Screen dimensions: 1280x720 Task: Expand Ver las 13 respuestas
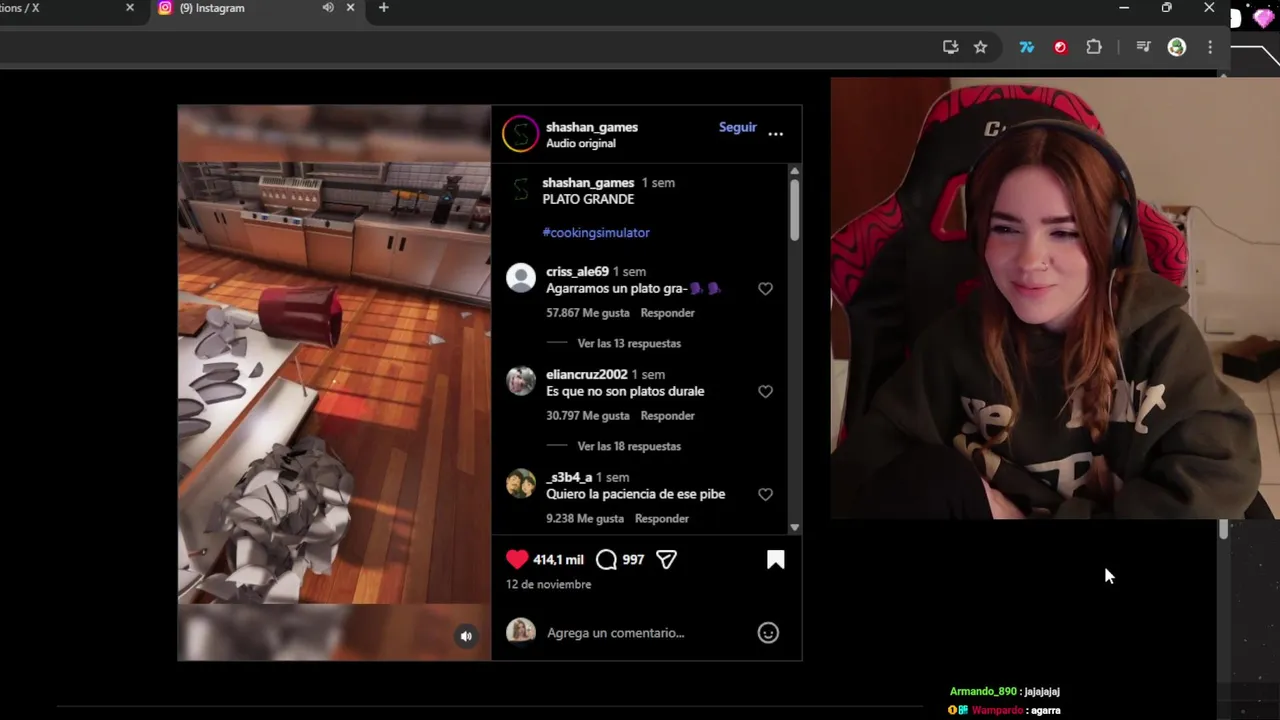(x=629, y=343)
